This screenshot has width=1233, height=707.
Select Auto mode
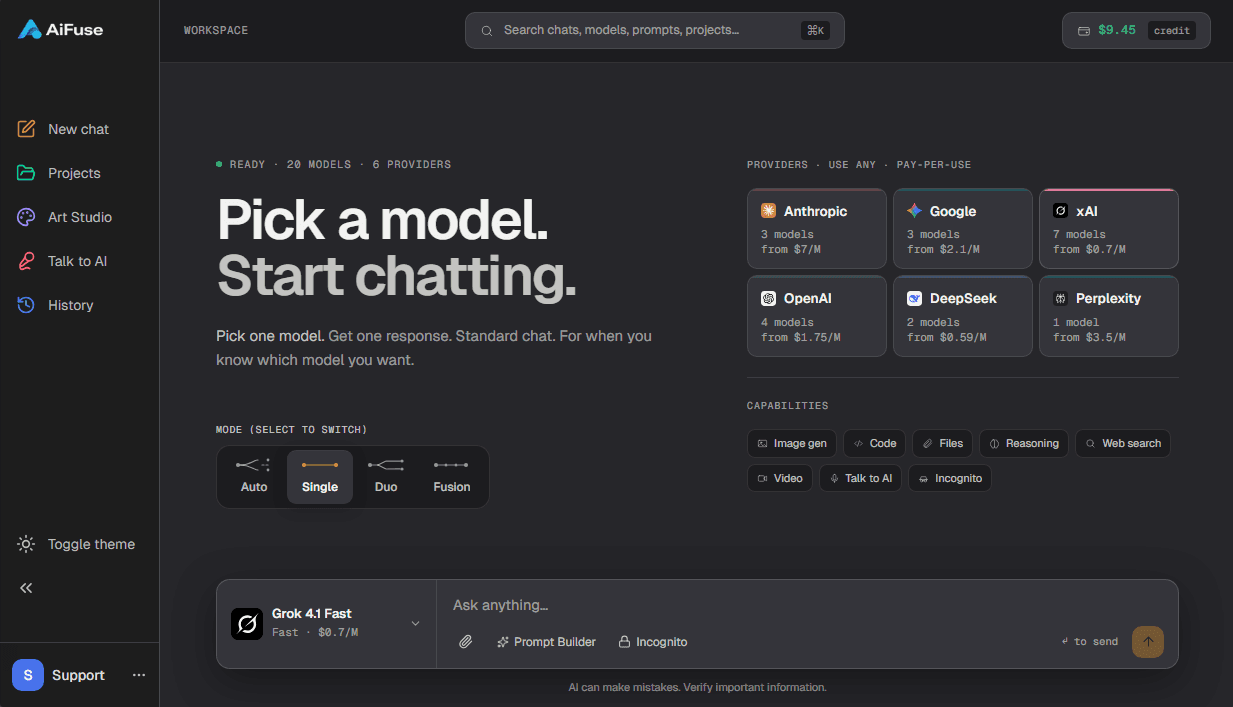[254, 477]
